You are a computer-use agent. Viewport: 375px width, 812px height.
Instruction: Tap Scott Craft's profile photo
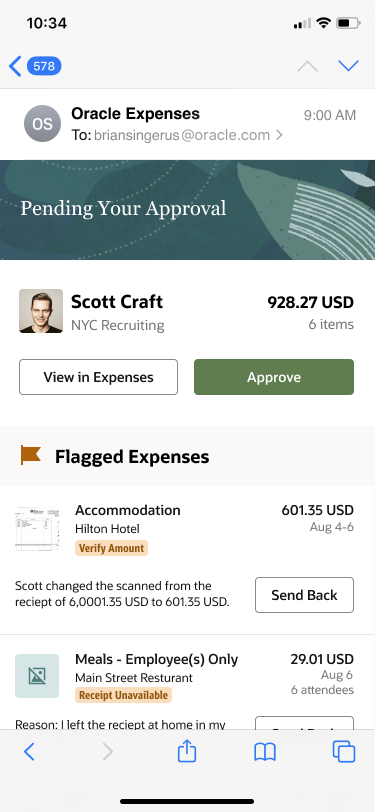[x=41, y=311]
